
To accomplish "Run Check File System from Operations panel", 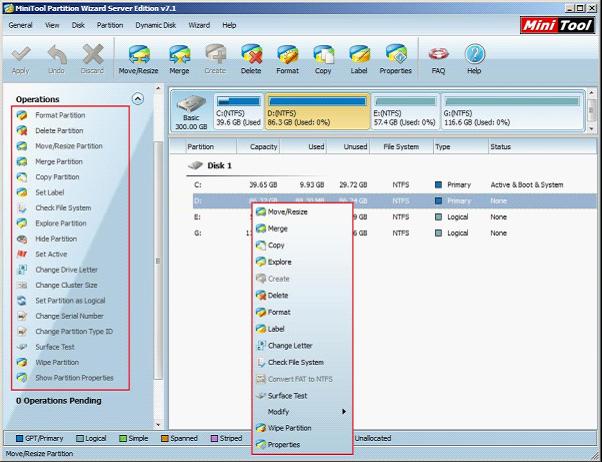I will [x=63, y=208].
